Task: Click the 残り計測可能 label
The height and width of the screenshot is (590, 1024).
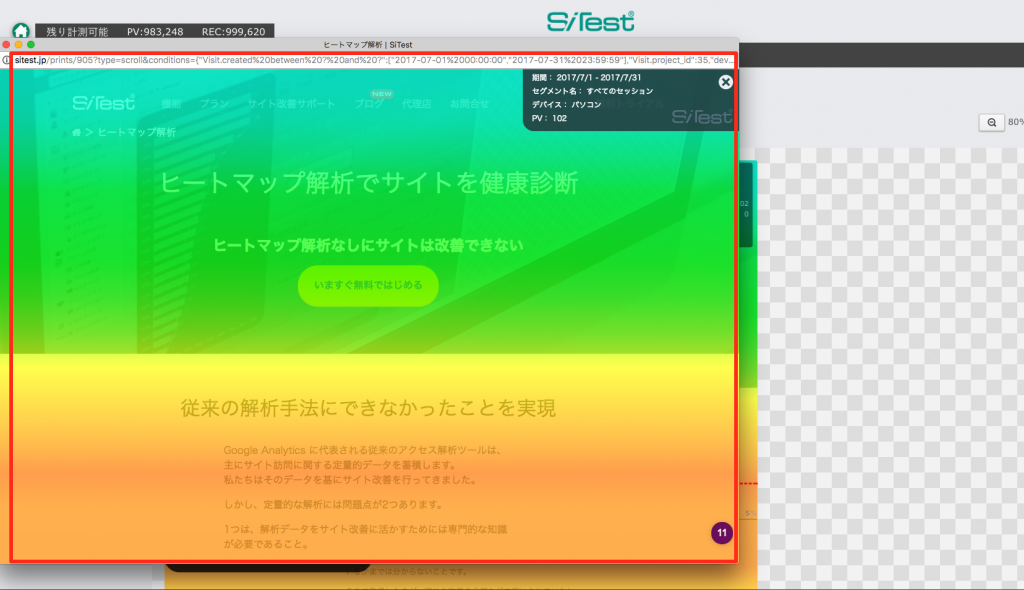Action: 77,31
